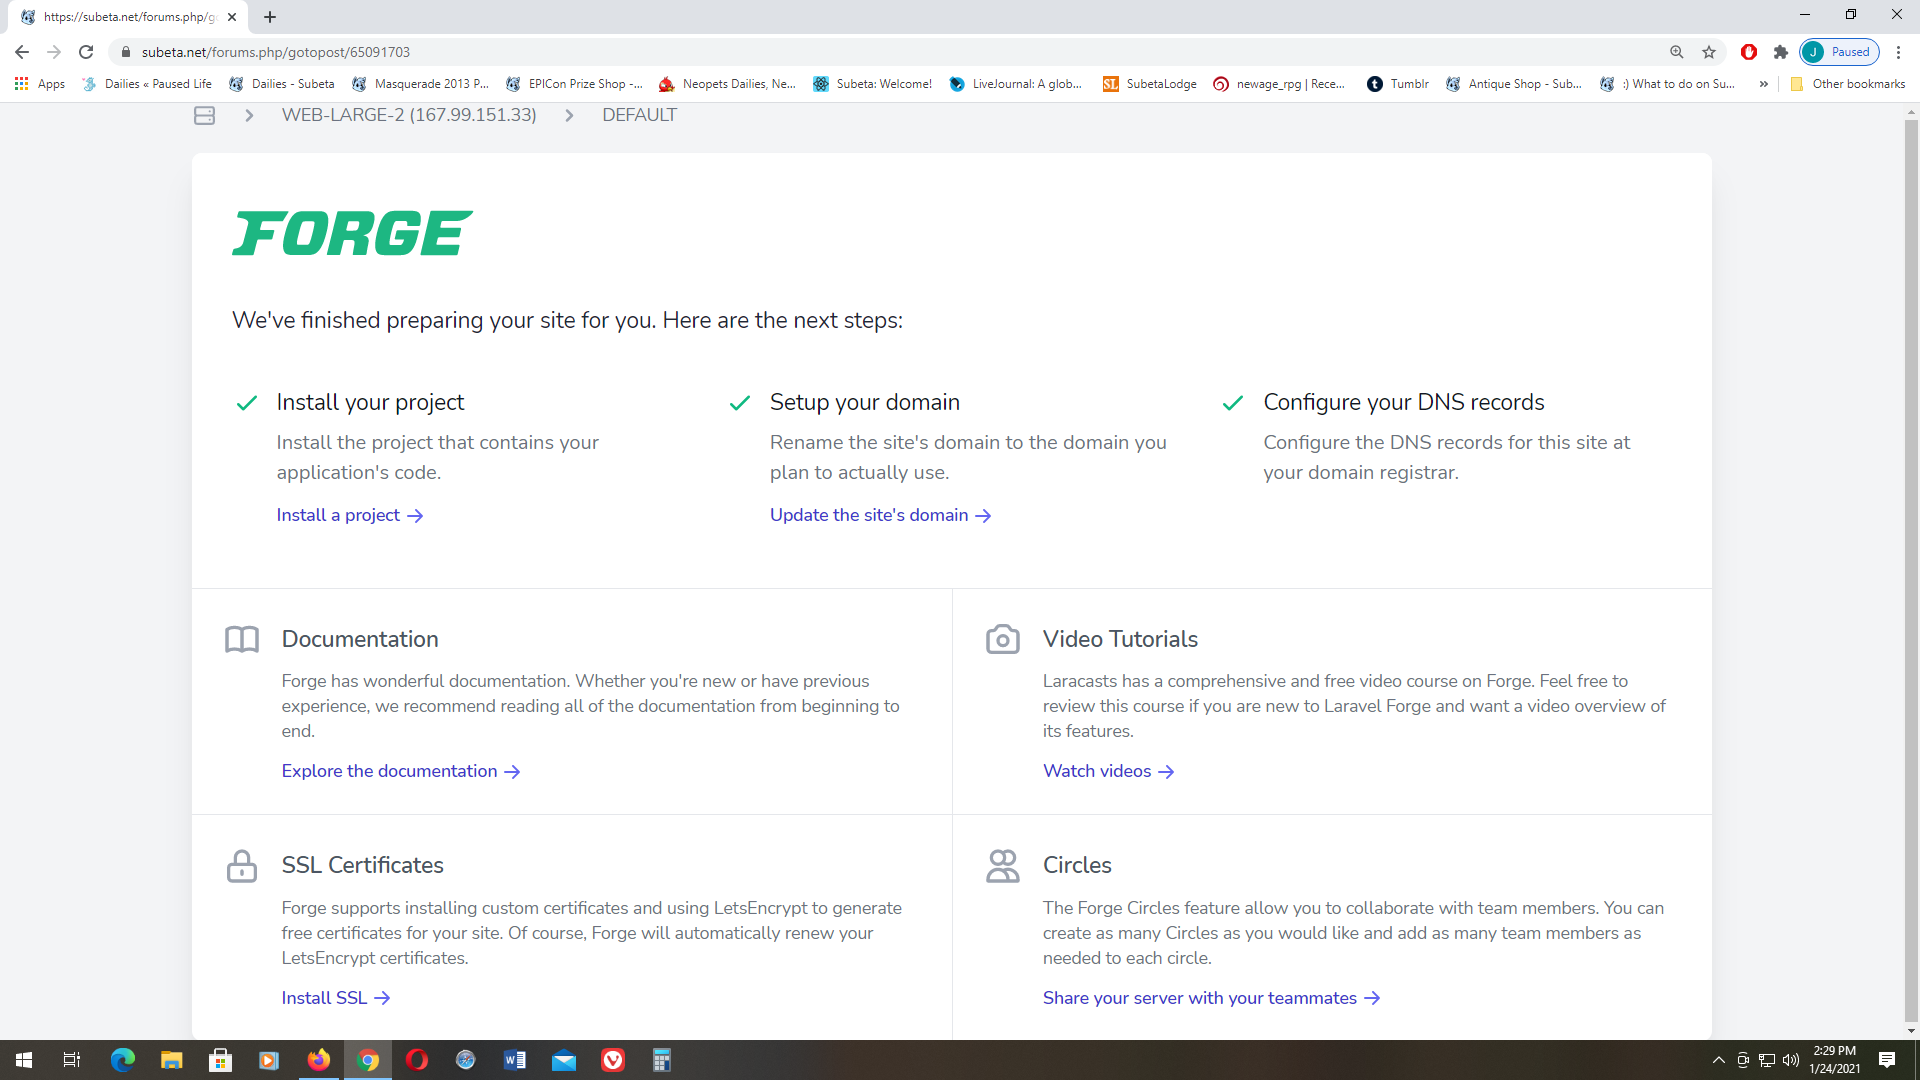This screenshot has height=1080, width=1920.
Task: Click the Configure your DNS records checkmark
Action: [1232, 403]
